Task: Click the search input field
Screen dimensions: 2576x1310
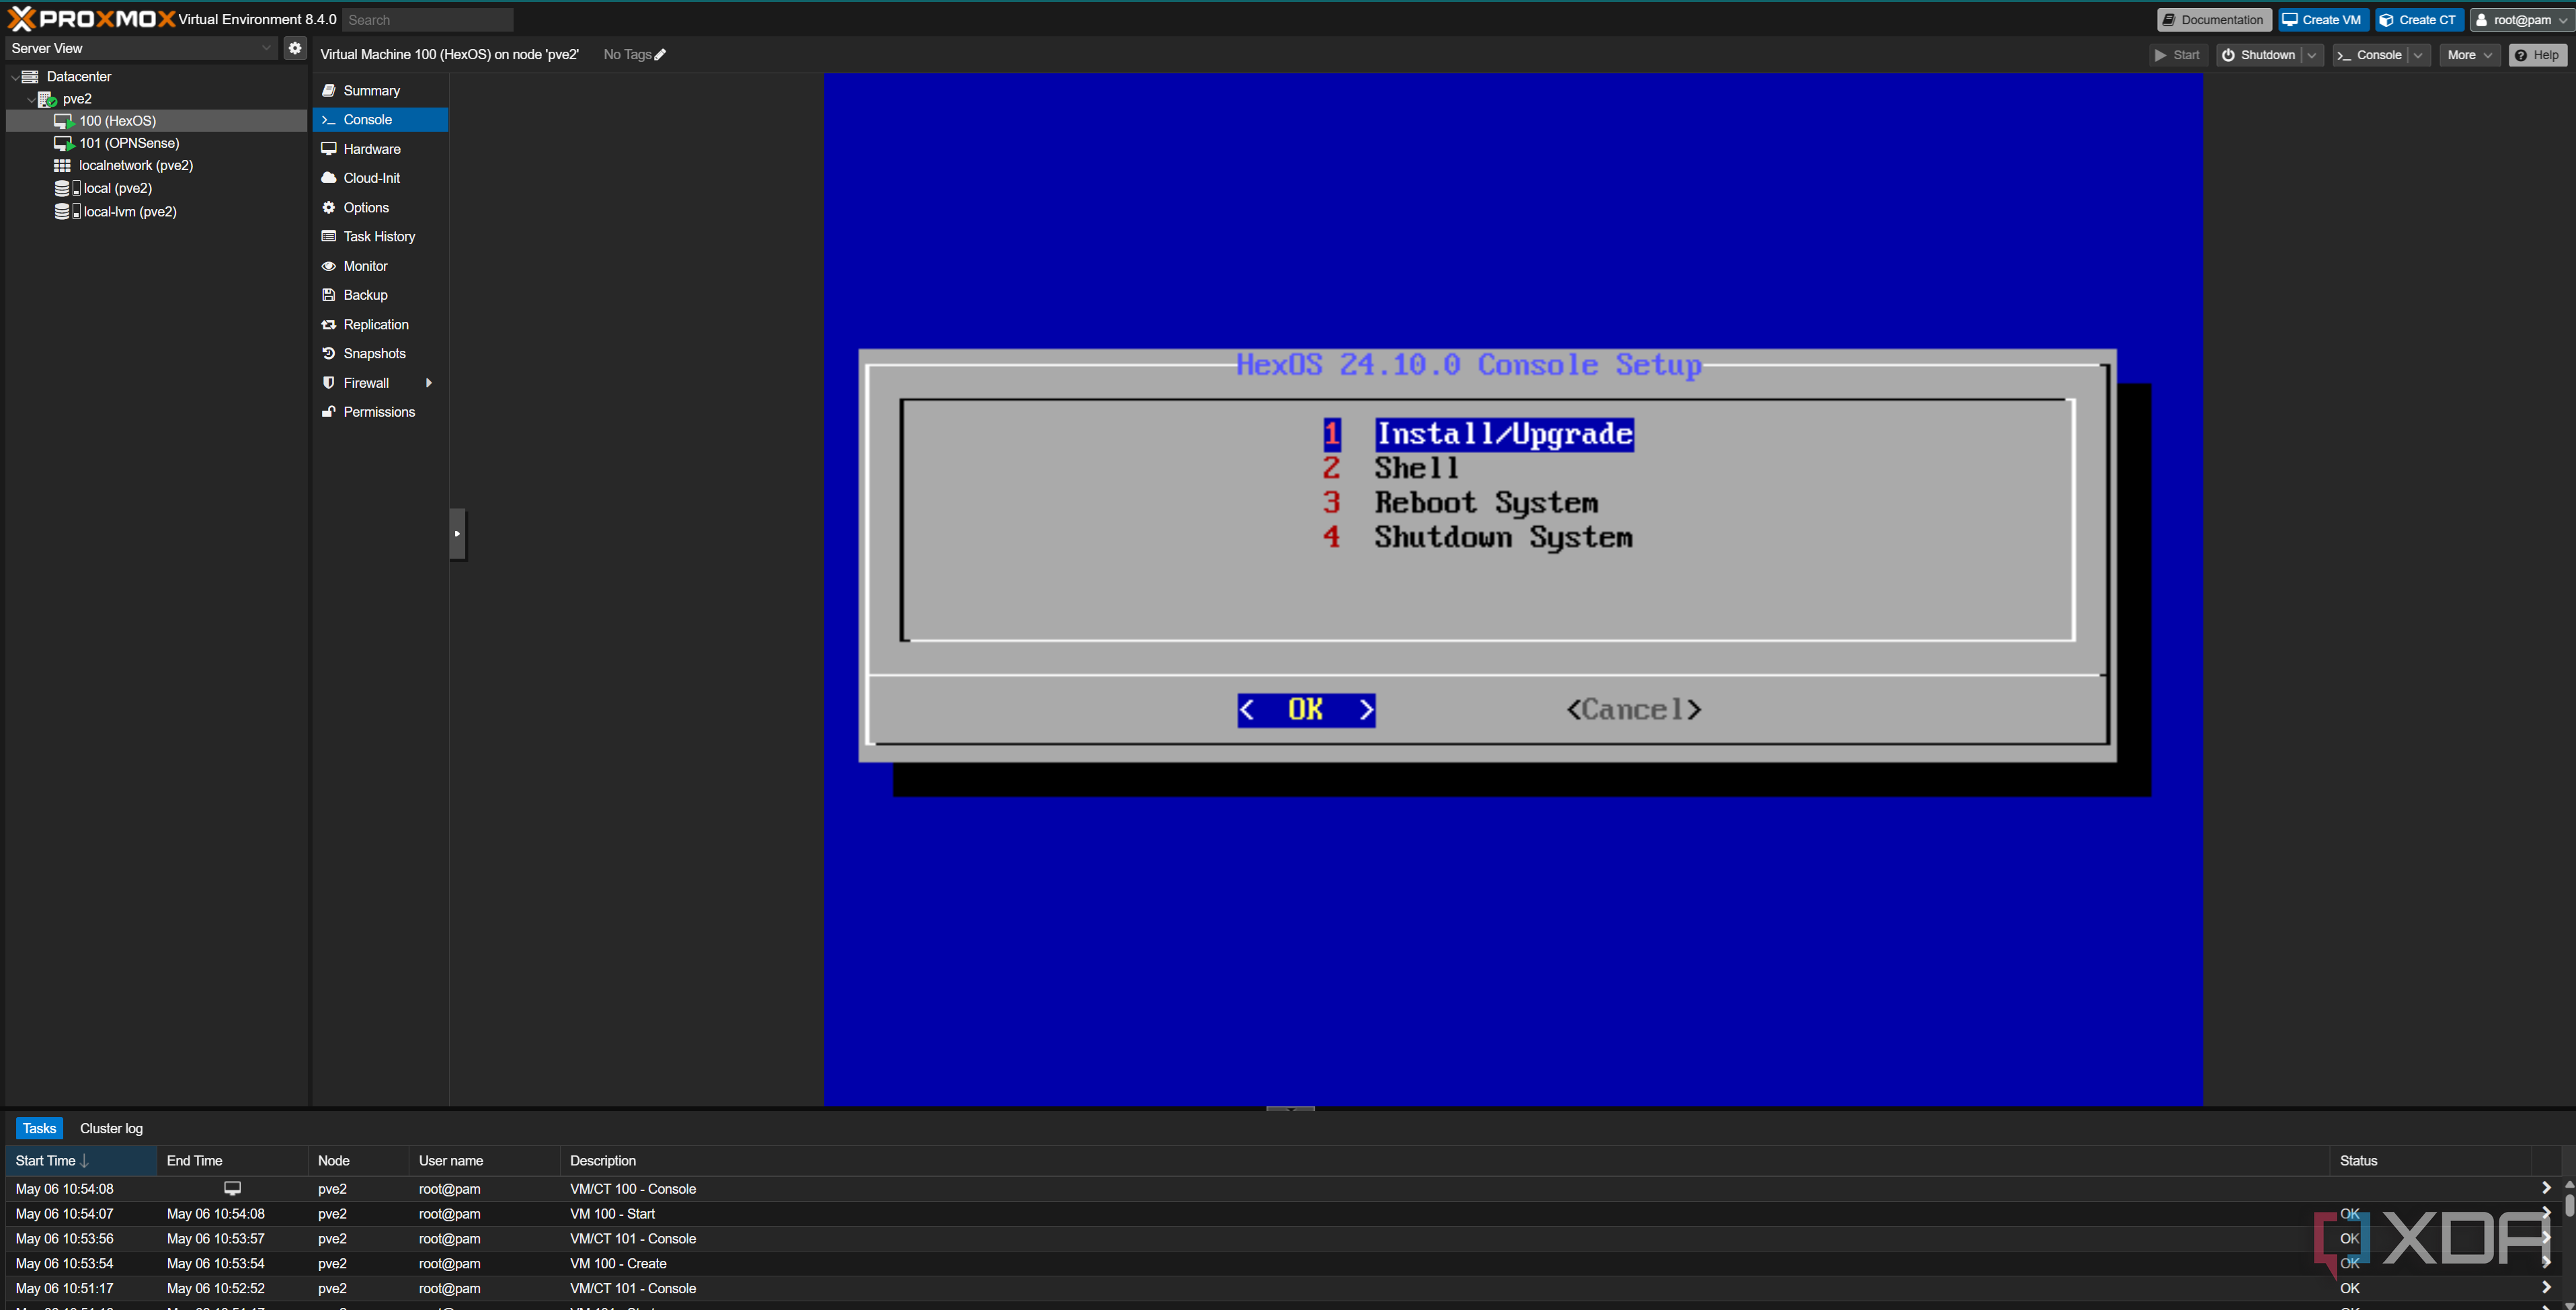Action: [427, 20]
